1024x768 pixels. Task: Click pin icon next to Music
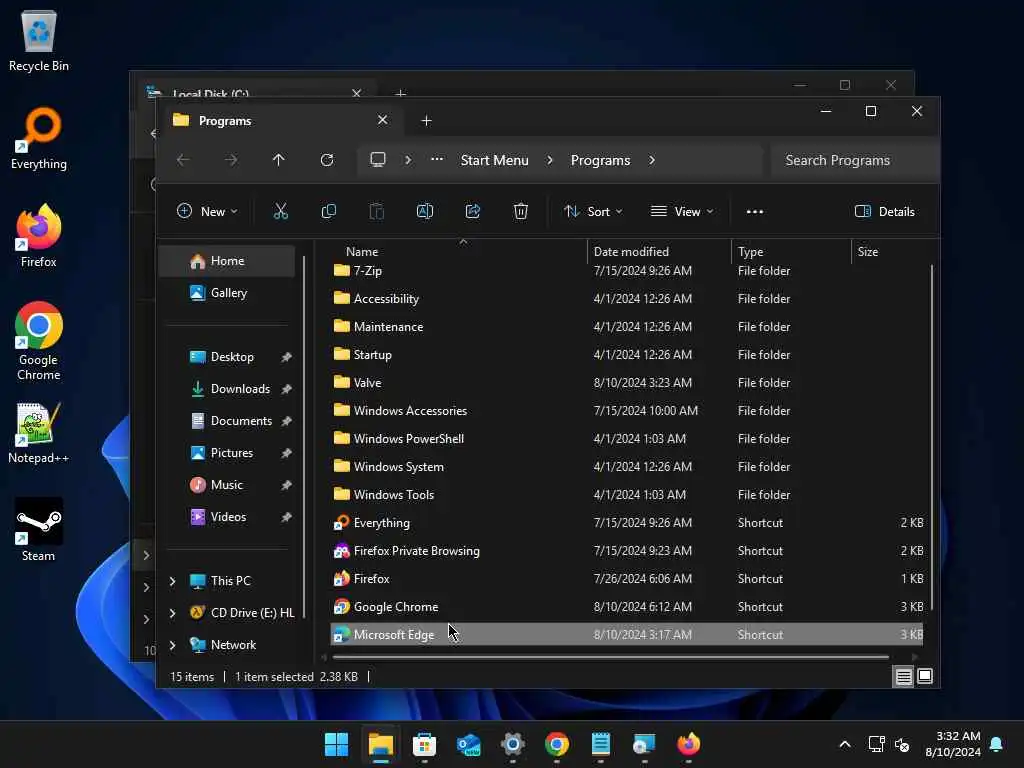[287, 485]
